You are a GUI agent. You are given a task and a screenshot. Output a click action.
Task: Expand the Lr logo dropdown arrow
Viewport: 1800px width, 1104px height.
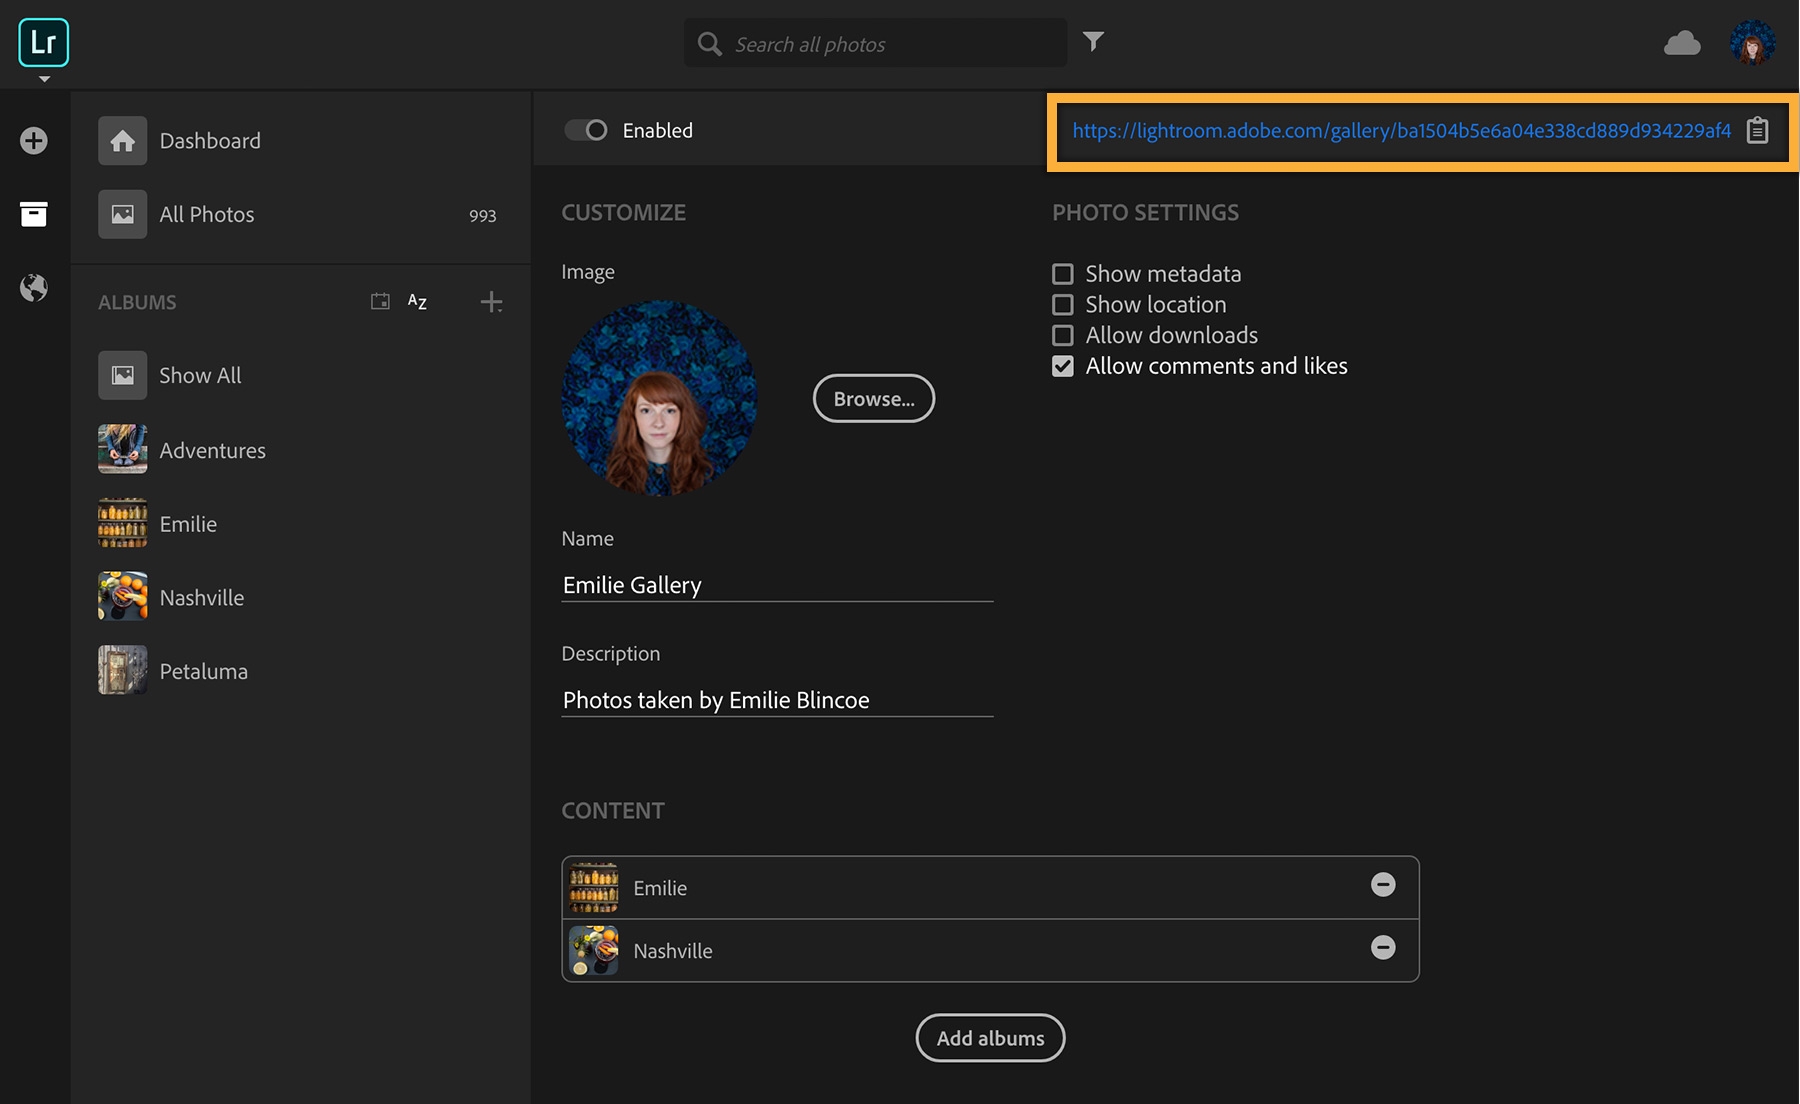coord(43,79)
